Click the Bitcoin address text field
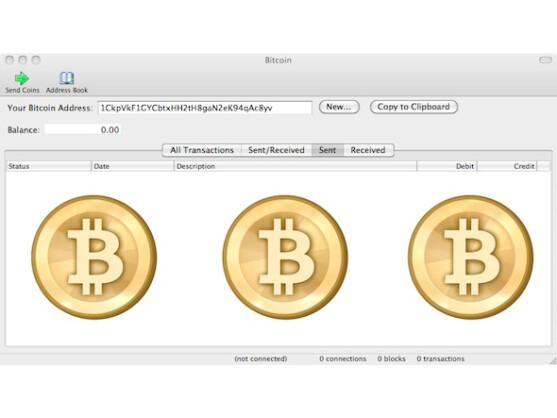Viewport: 557px width, 418px height. 205,108
